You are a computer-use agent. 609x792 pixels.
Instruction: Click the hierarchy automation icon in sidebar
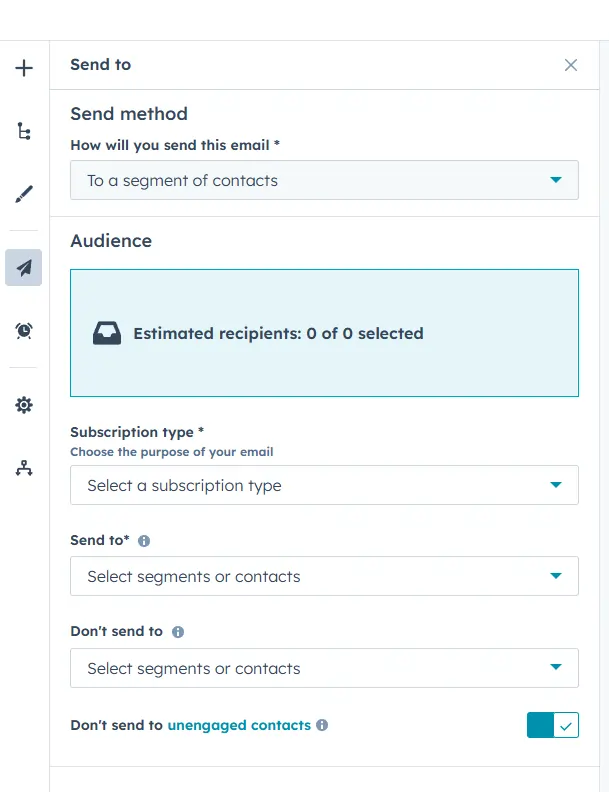[24, 467]
